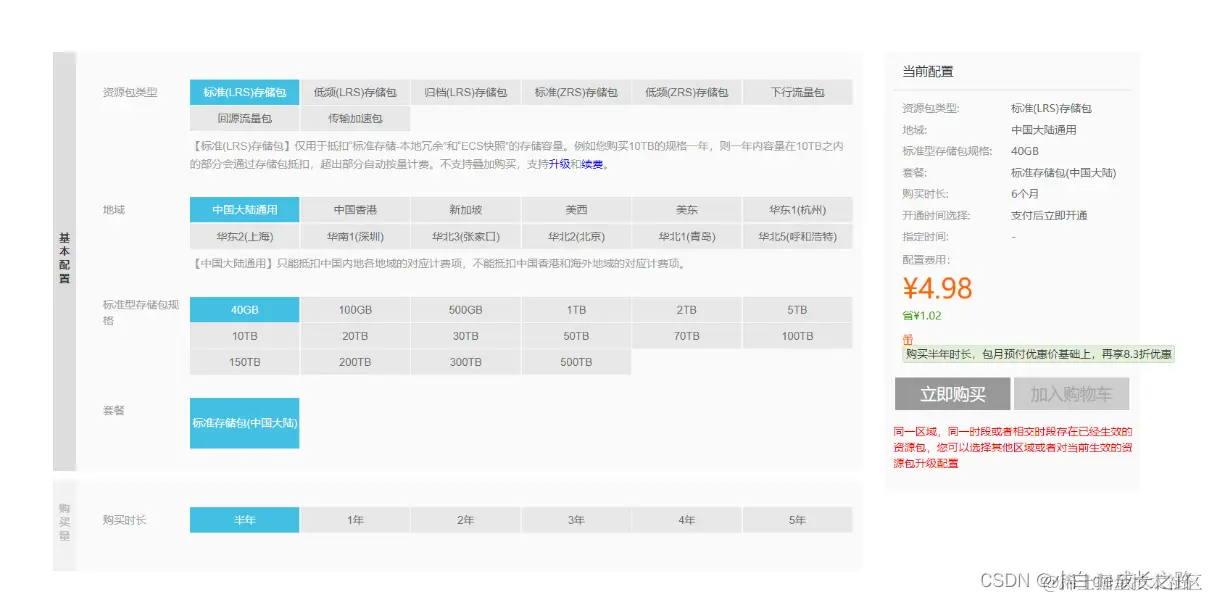Choose 100TB storage size
The image size is (1209, 599).
point(797,336)
